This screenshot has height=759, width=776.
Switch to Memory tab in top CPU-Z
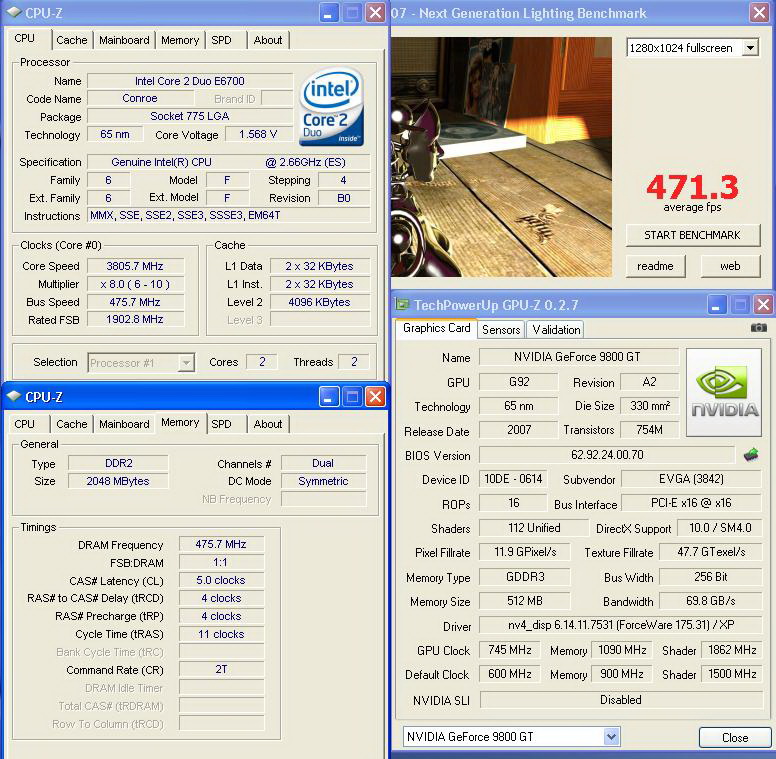coord(180,40)
